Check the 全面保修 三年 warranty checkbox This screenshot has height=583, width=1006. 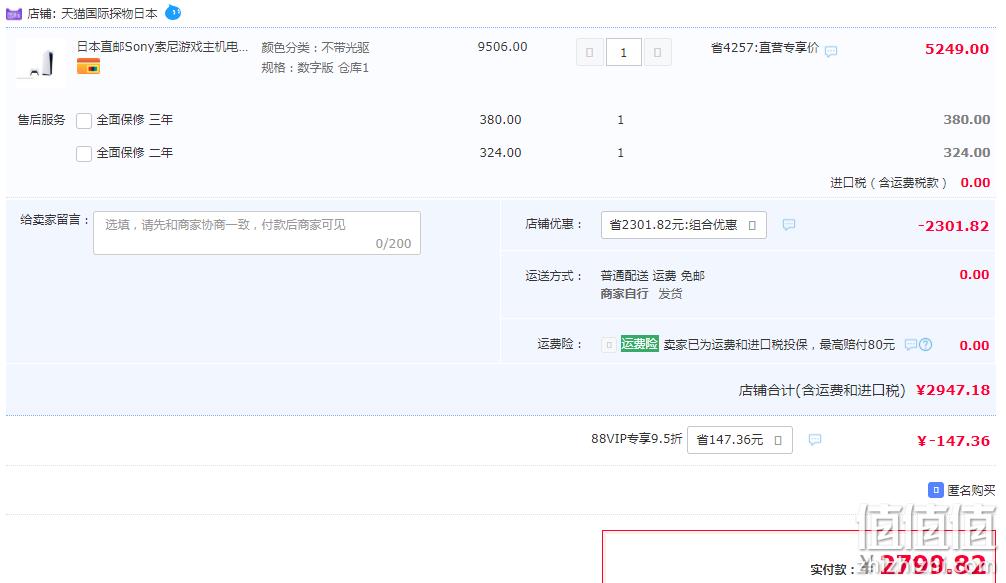click(x=84, y=121)
